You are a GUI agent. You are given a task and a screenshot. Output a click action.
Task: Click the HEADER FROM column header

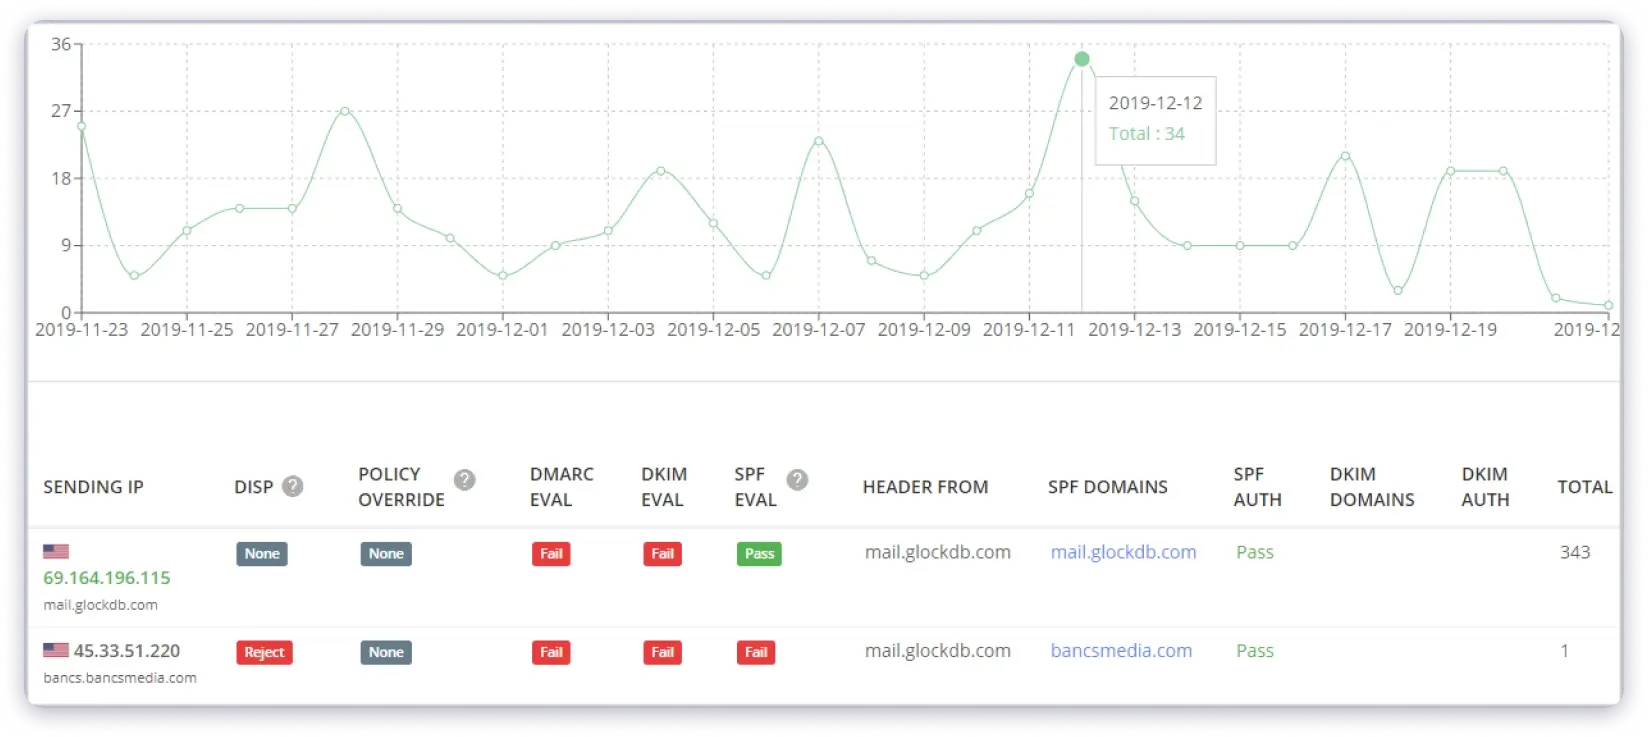pos(925,487)
